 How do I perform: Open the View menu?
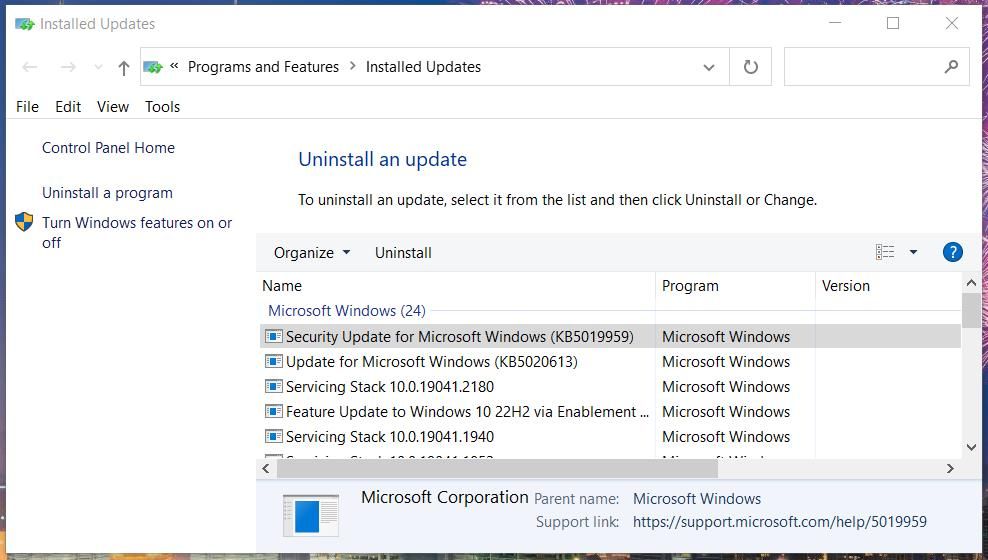point(113,106)
